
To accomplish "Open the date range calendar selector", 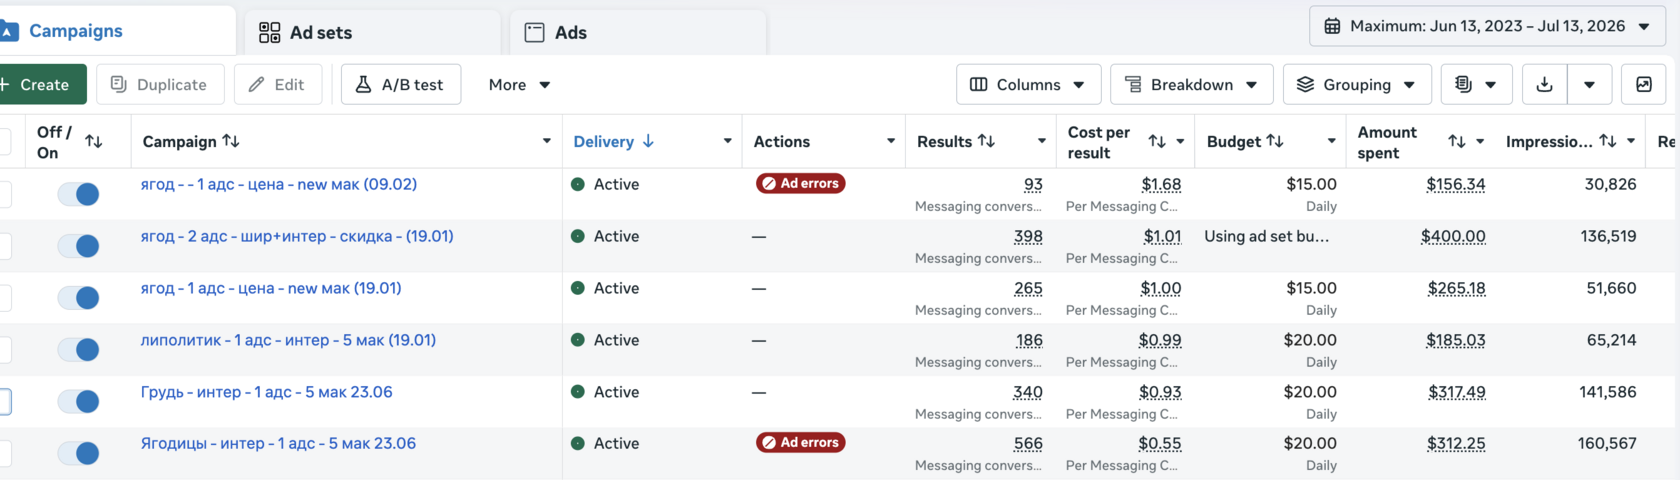I will coord(1487,26).
